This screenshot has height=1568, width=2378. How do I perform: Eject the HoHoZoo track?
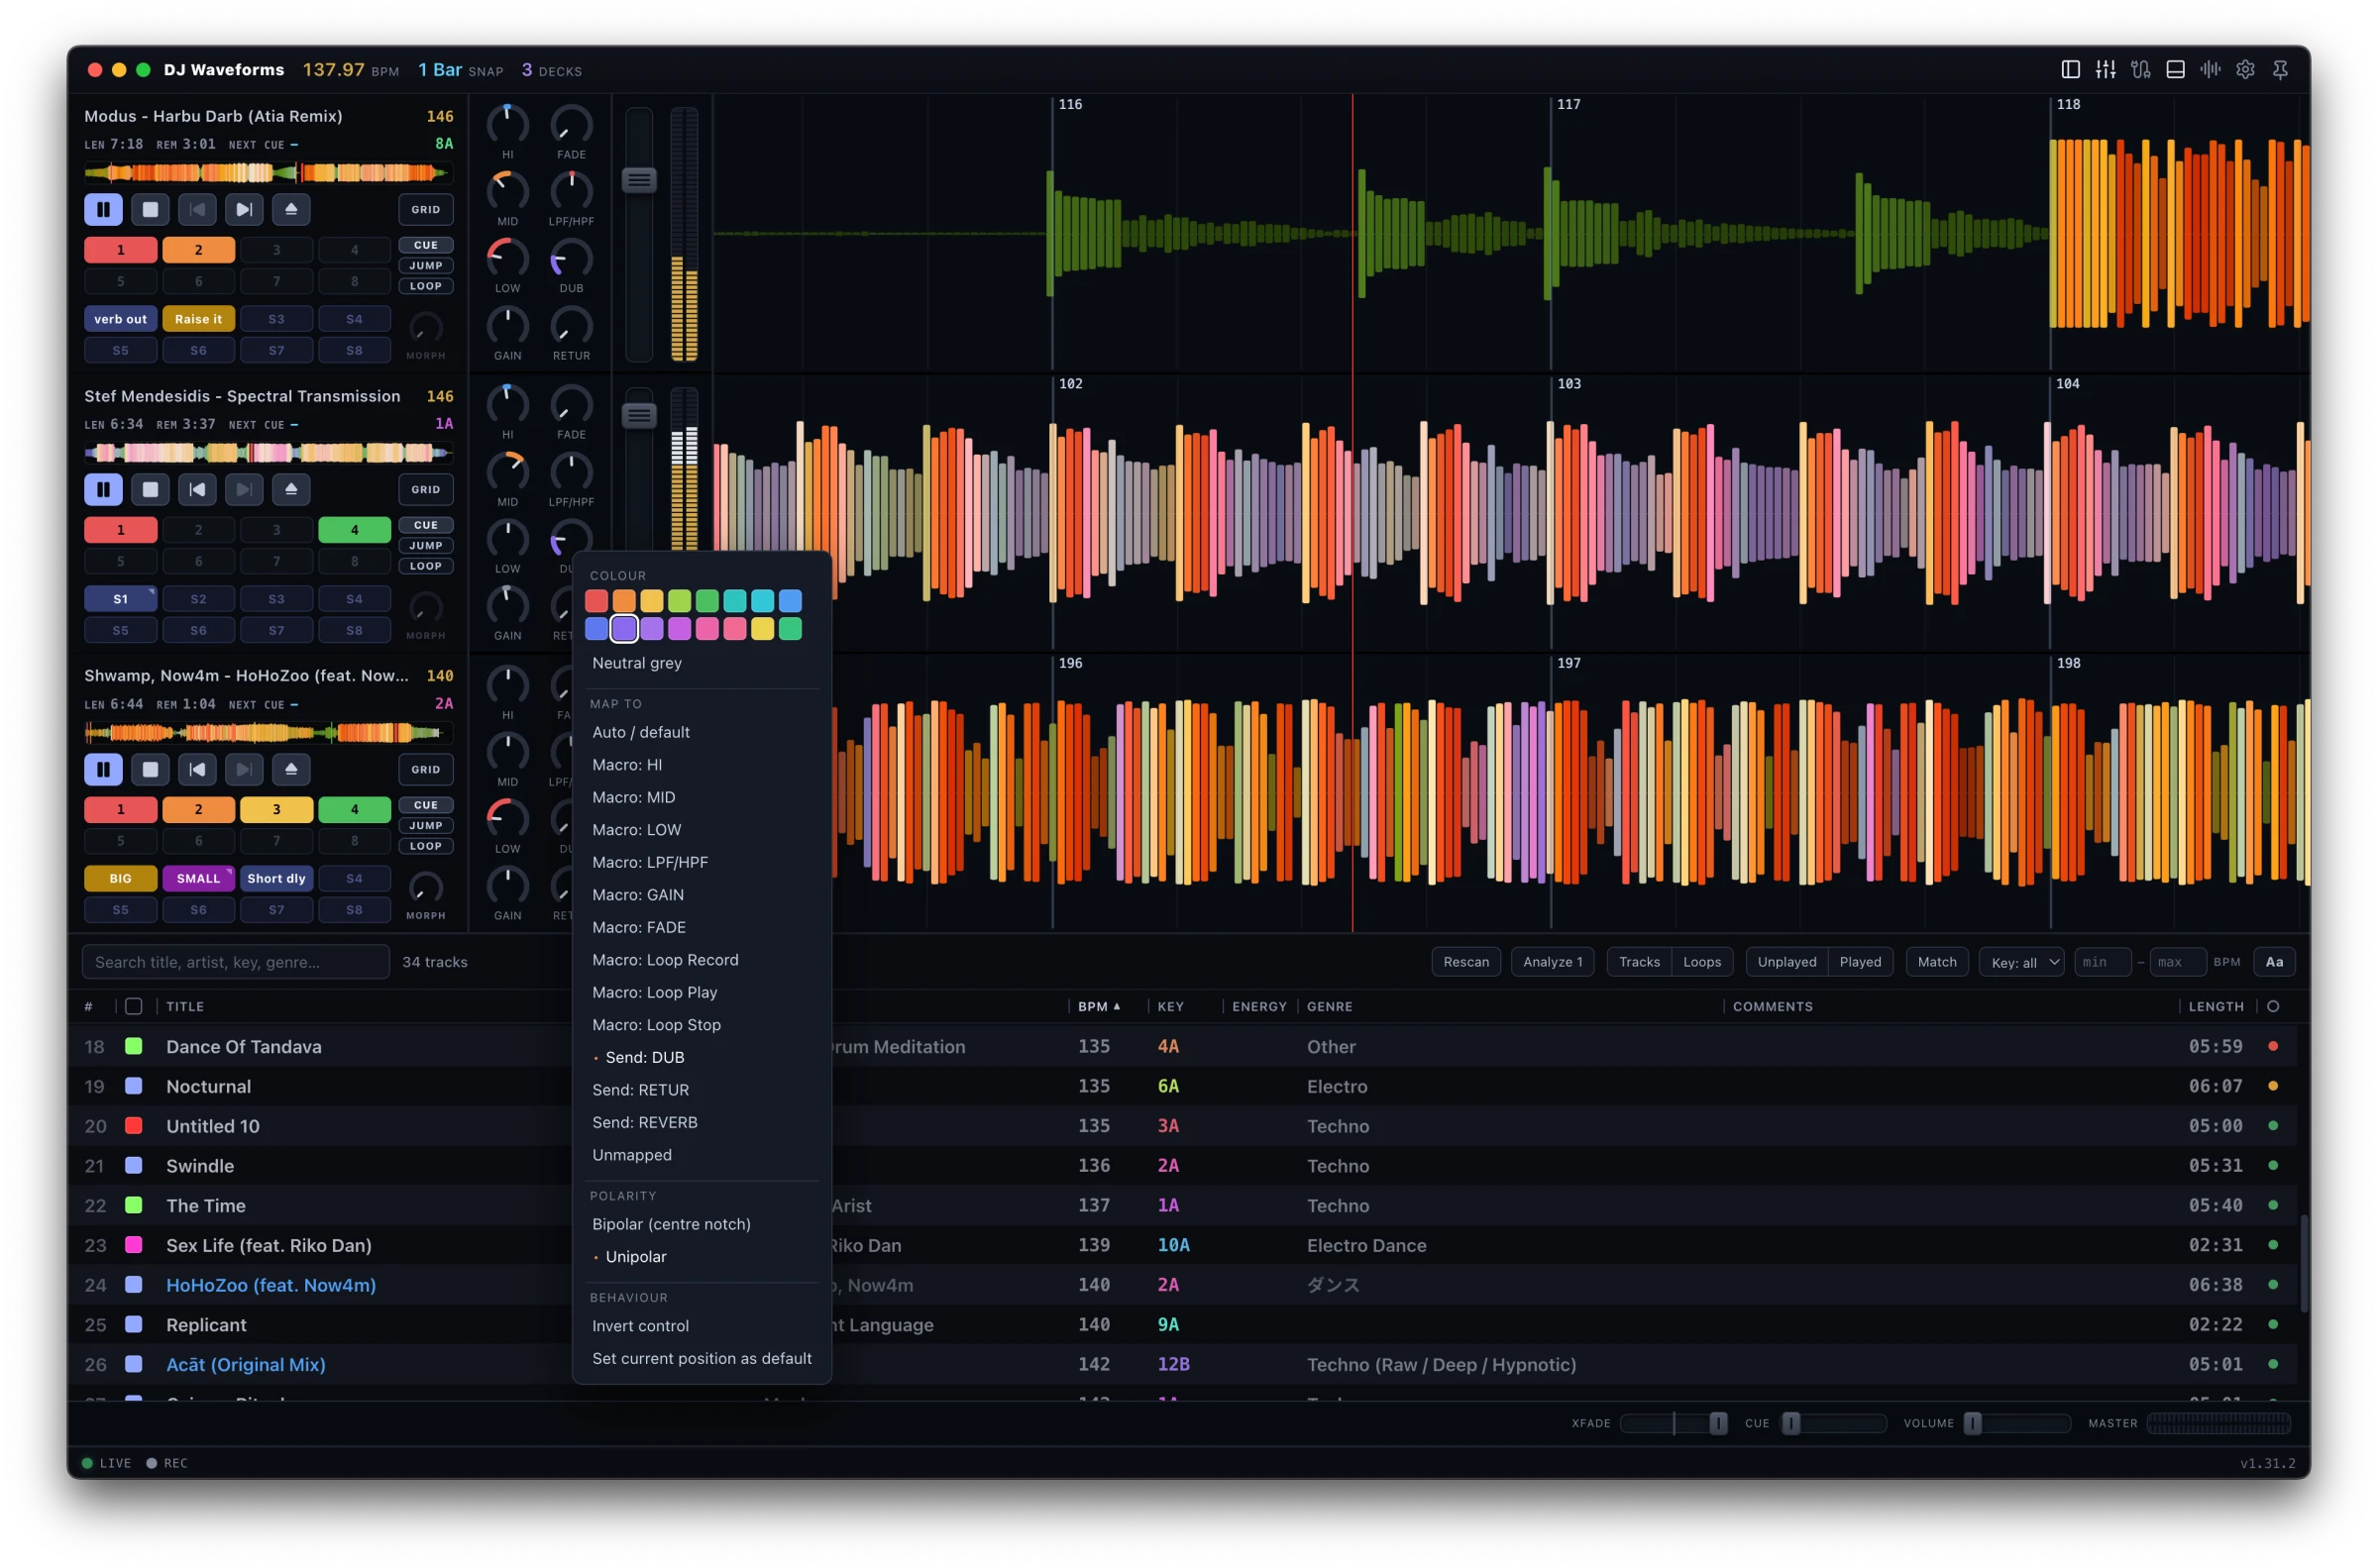(291, 769)
